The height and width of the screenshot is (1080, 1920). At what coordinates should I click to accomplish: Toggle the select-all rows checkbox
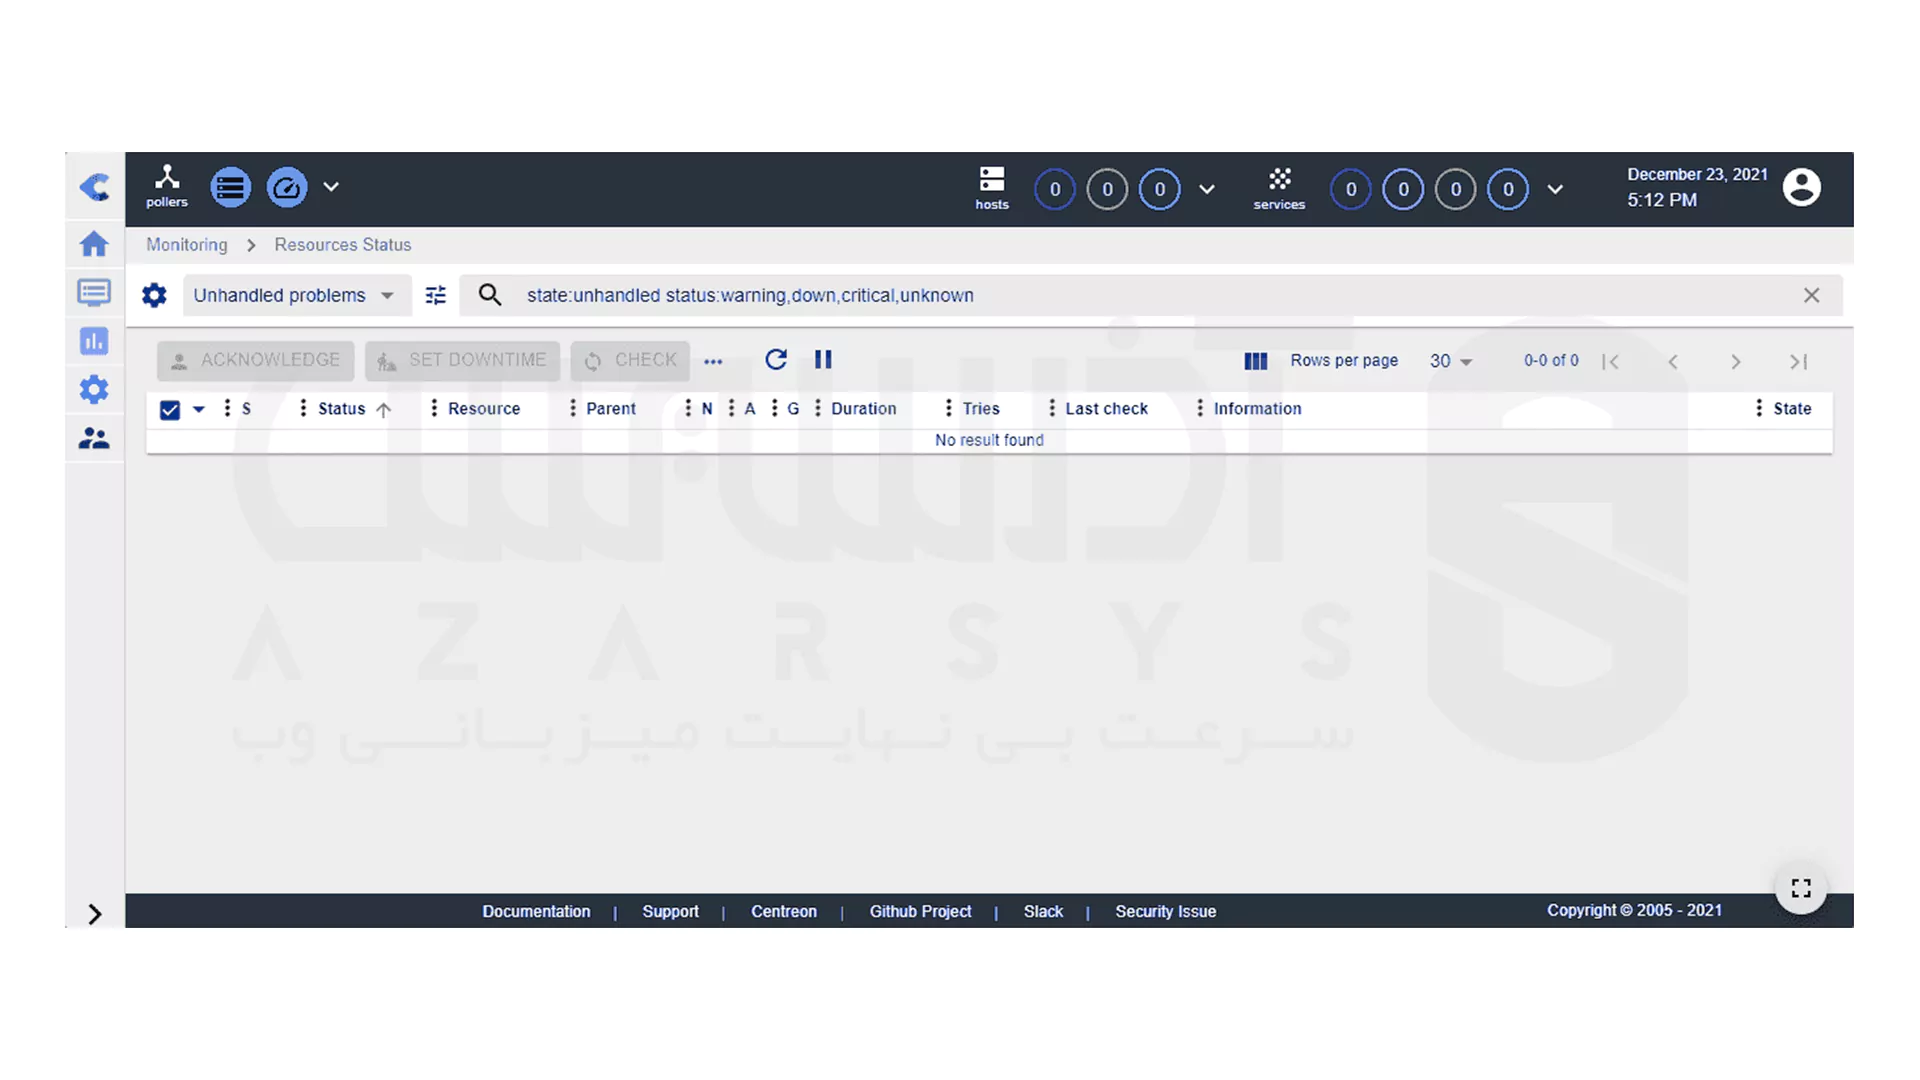point(170,409)
